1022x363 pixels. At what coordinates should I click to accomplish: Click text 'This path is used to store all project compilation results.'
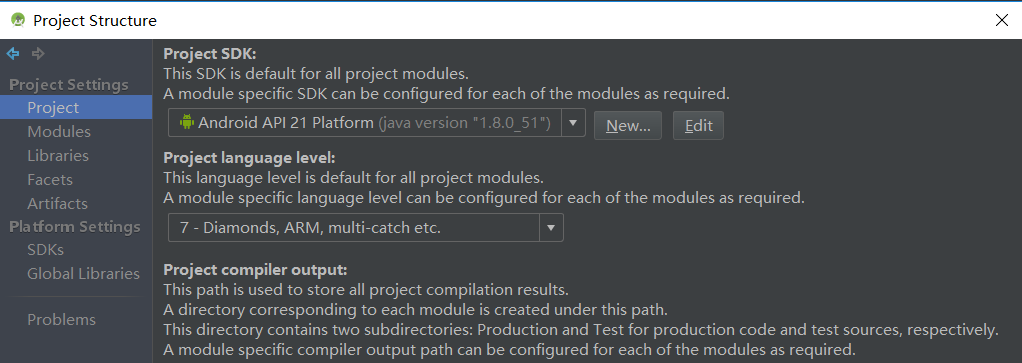click(367, 289)
